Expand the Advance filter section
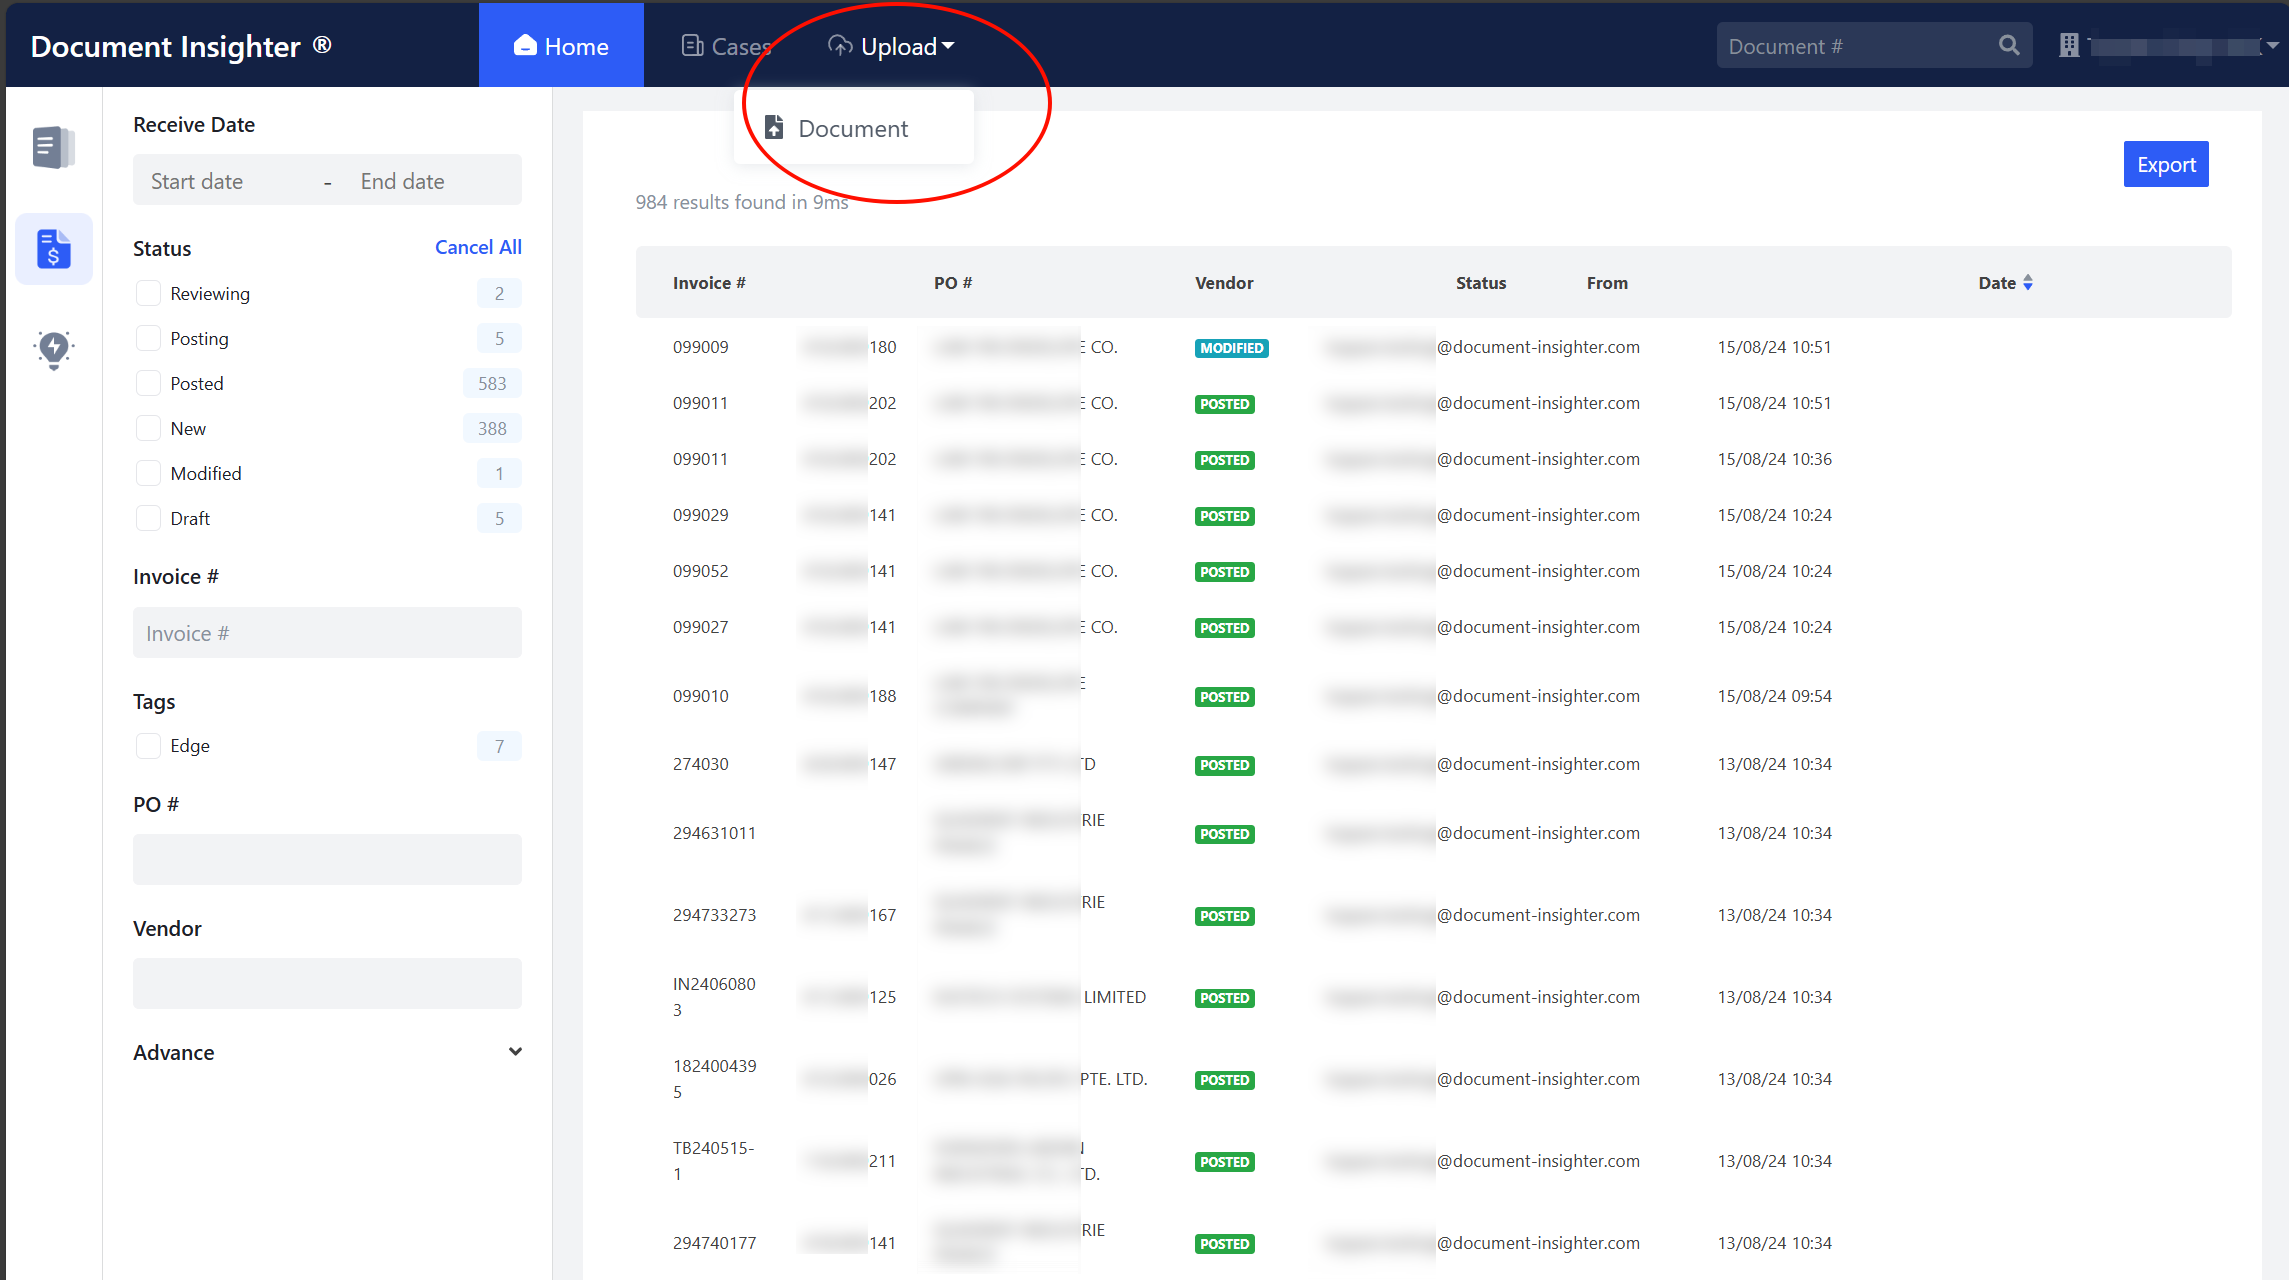Screen dimensions: 2289x1280 [515, 1052]
